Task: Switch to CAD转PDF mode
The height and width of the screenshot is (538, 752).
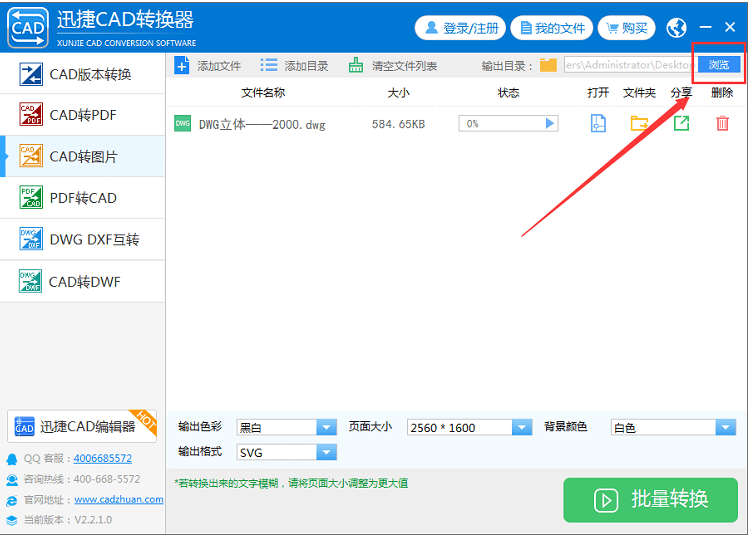Action: click(x=82, y=115)
